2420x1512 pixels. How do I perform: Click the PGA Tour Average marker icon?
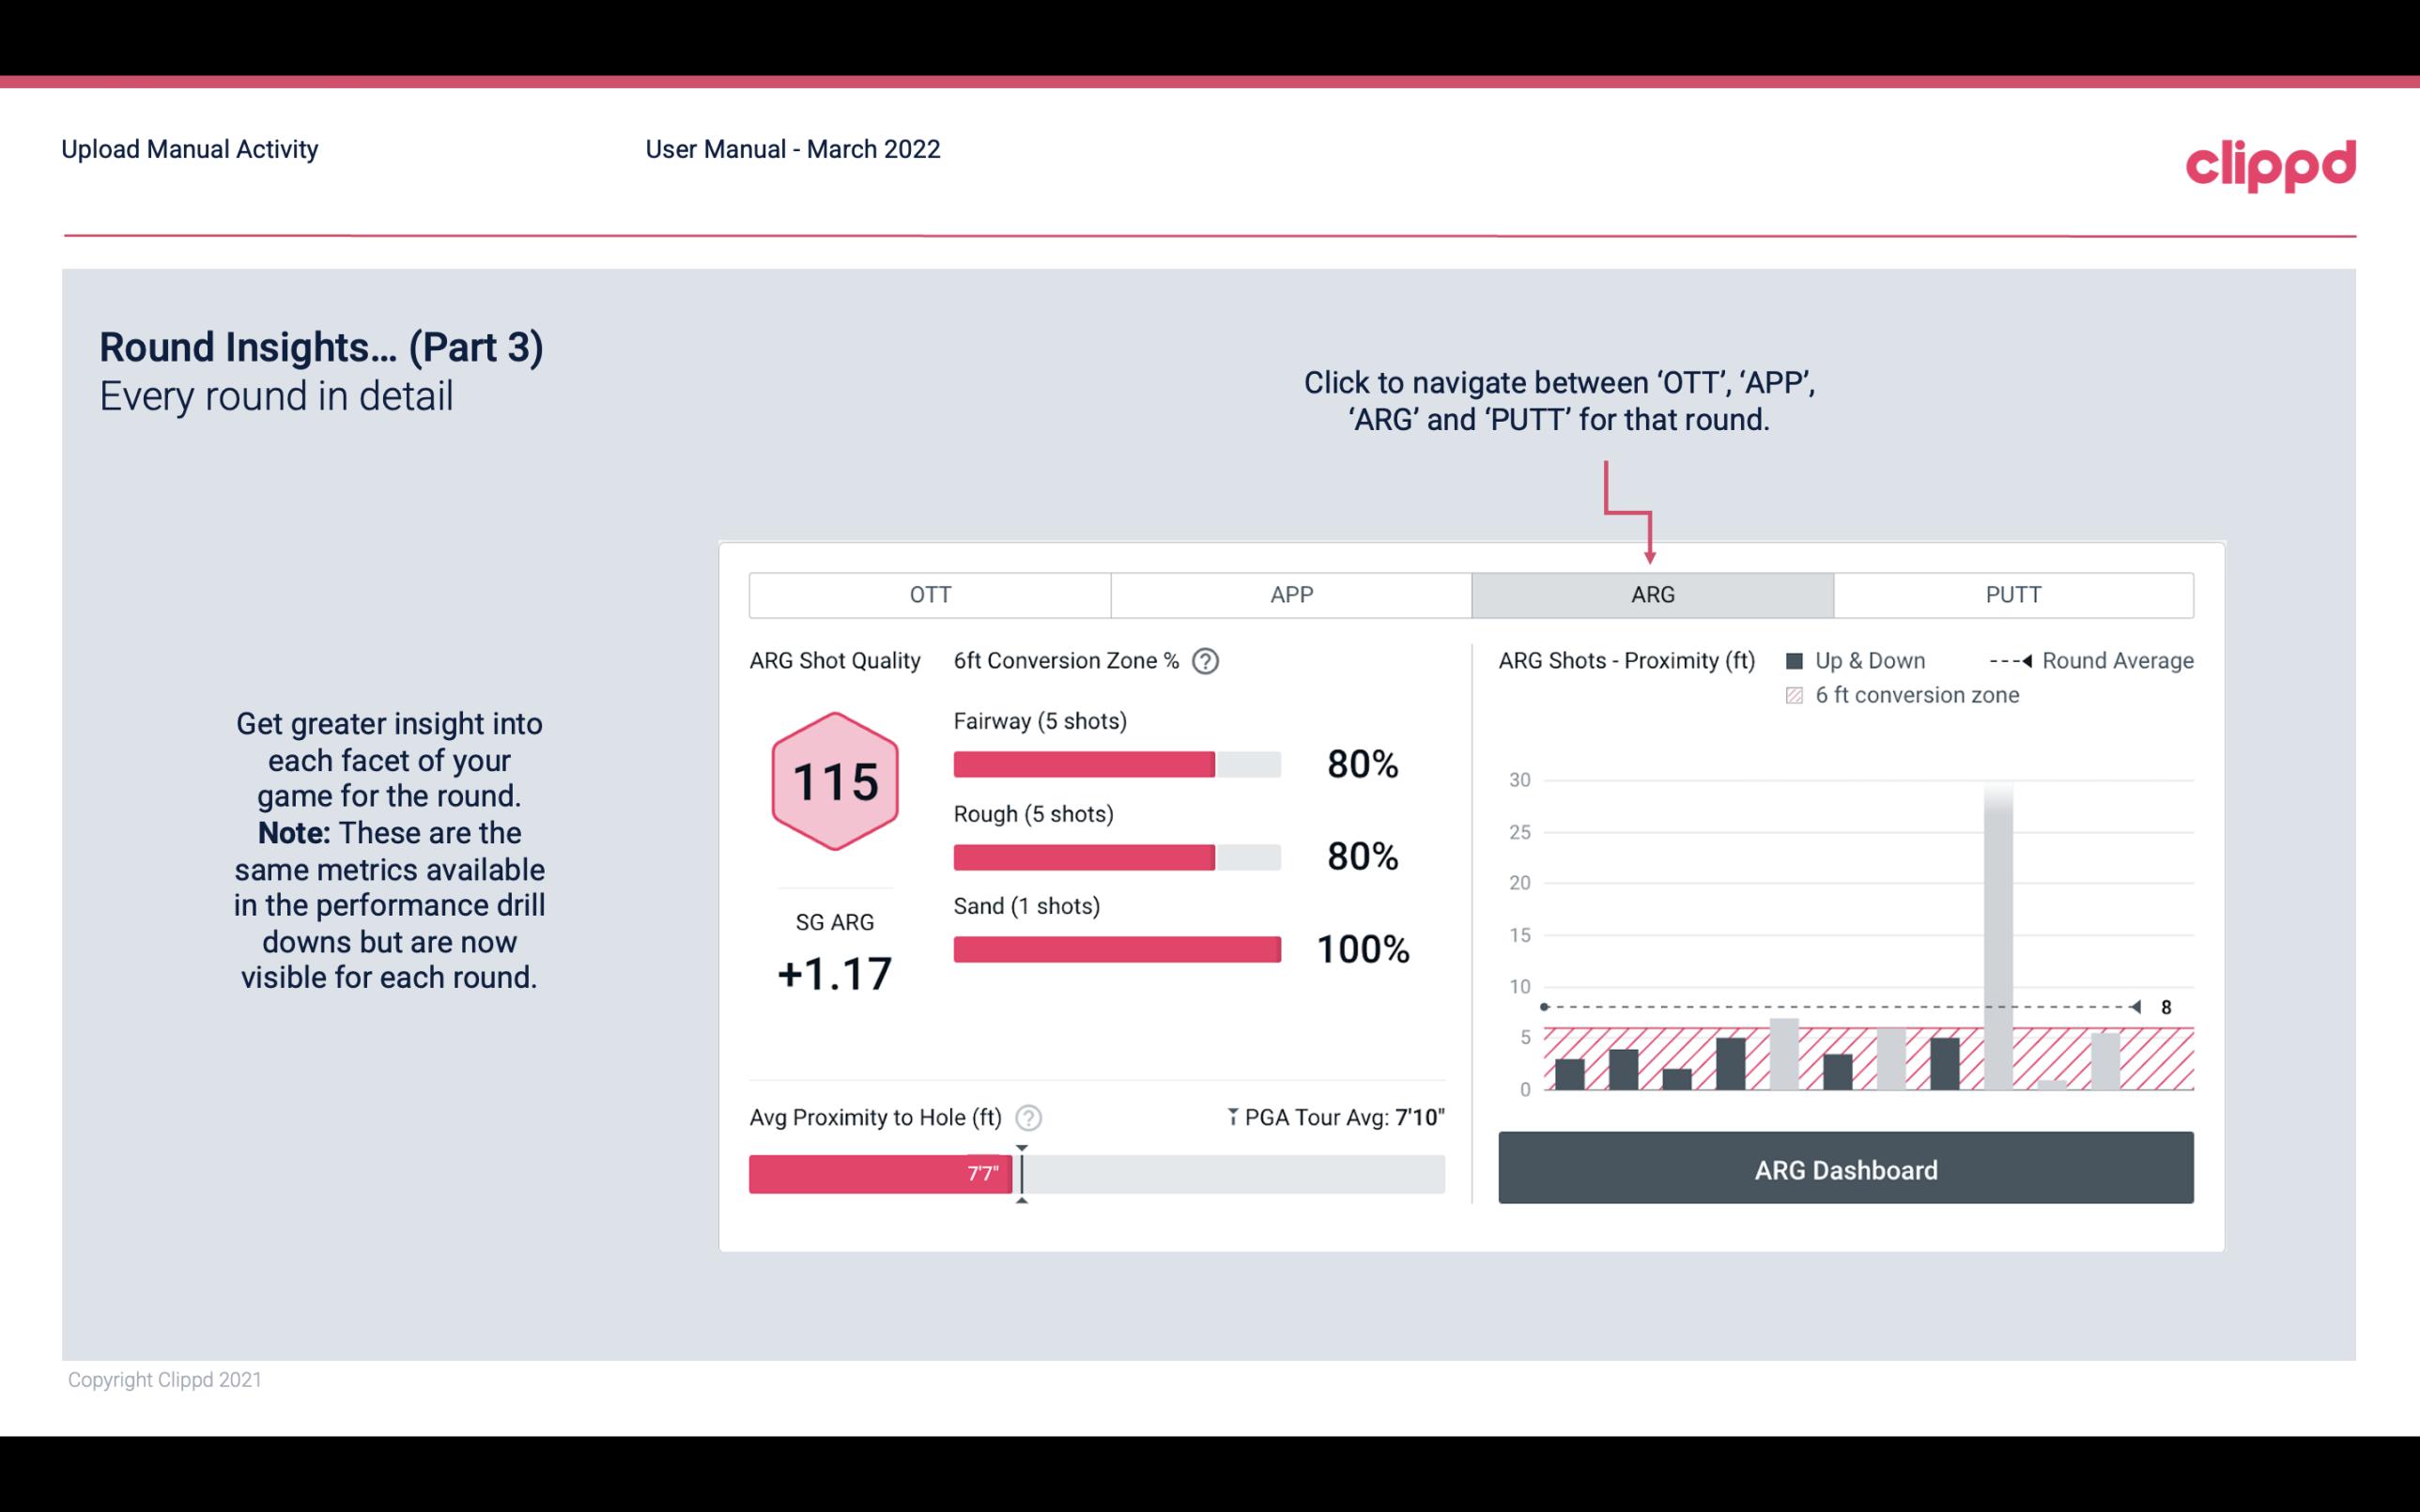[x=1231, y=1117]
